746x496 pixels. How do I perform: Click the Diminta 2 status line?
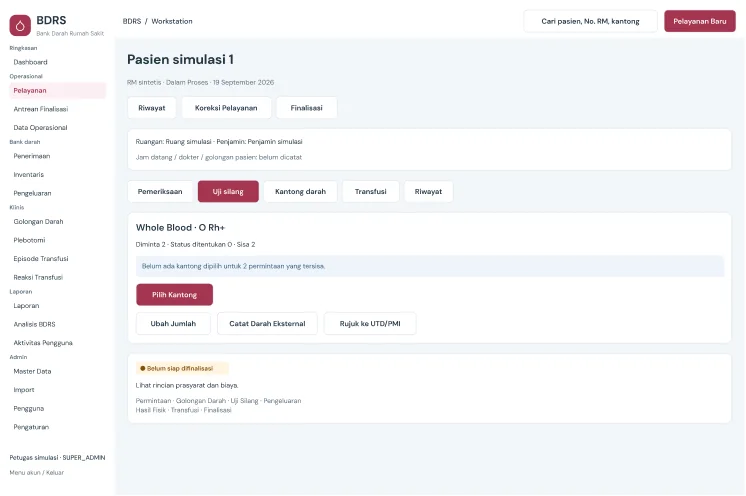click(x=196, y=244)
